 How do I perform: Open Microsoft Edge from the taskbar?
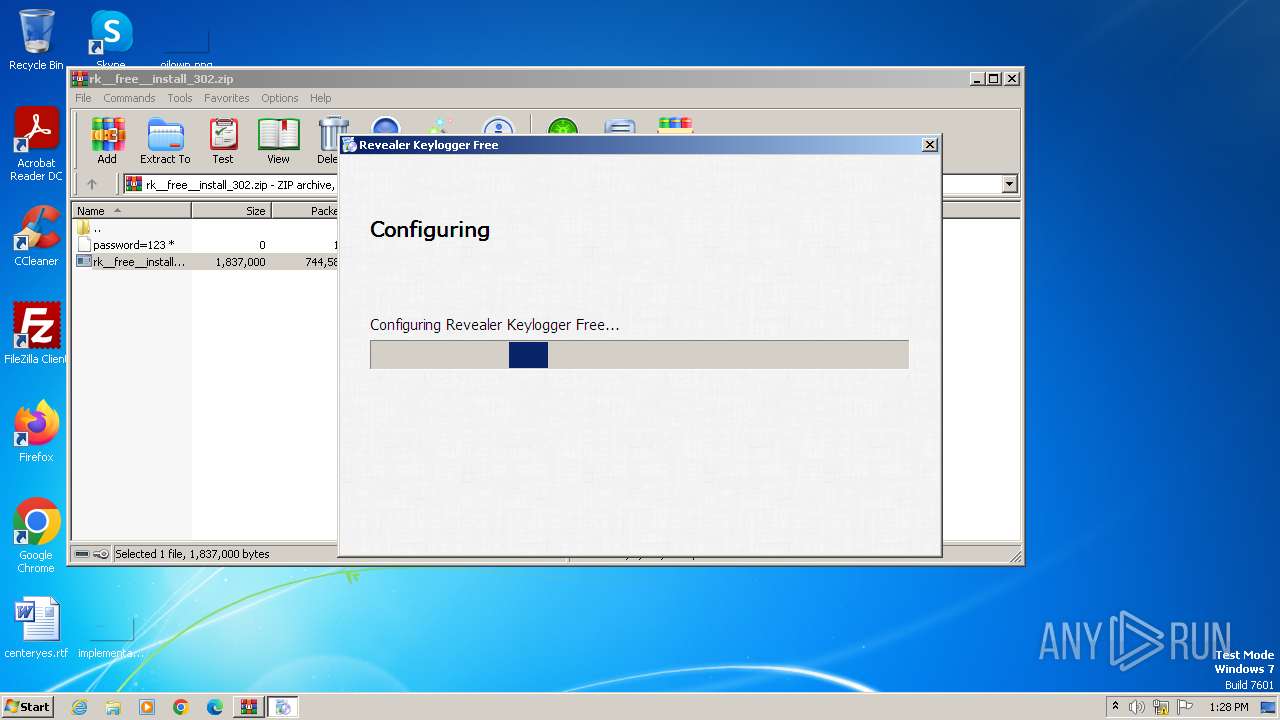click(215, 707)
